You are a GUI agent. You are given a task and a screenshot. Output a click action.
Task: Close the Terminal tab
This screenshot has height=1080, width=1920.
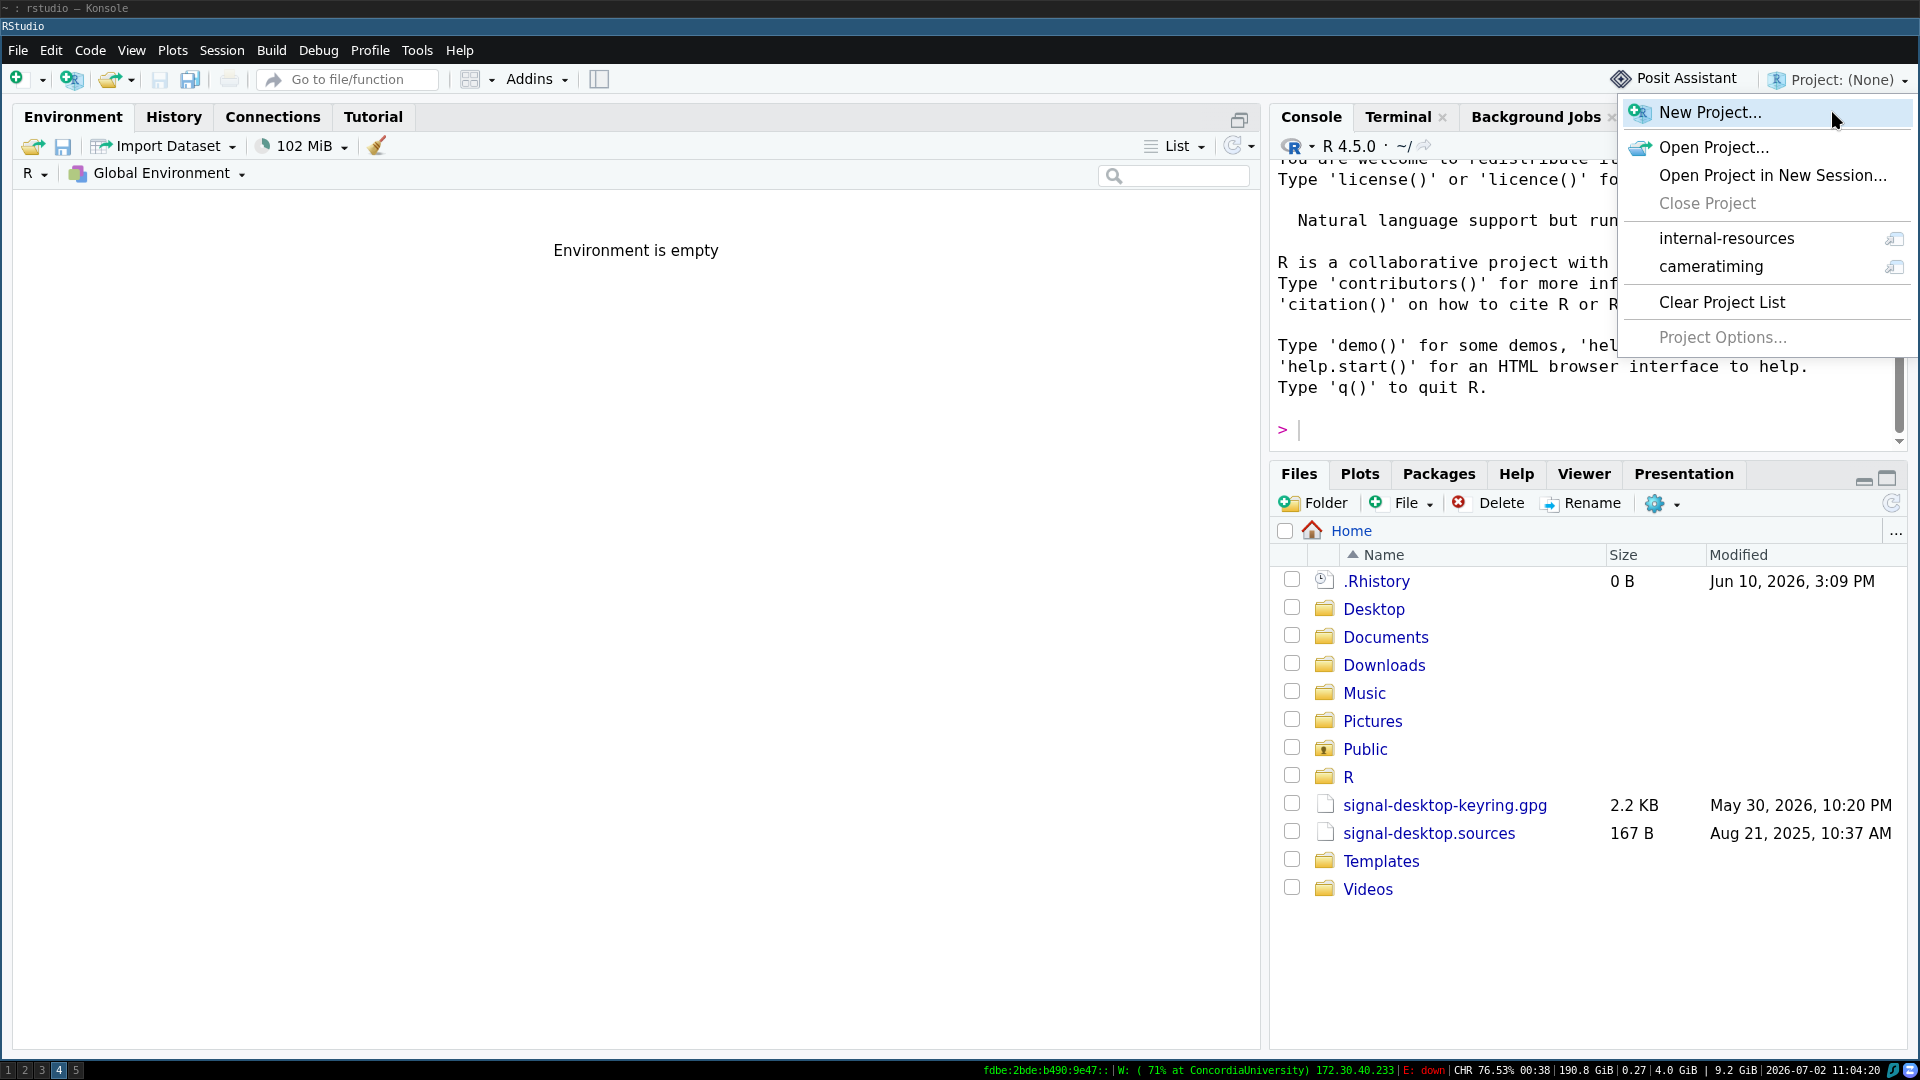[1442, 118]
